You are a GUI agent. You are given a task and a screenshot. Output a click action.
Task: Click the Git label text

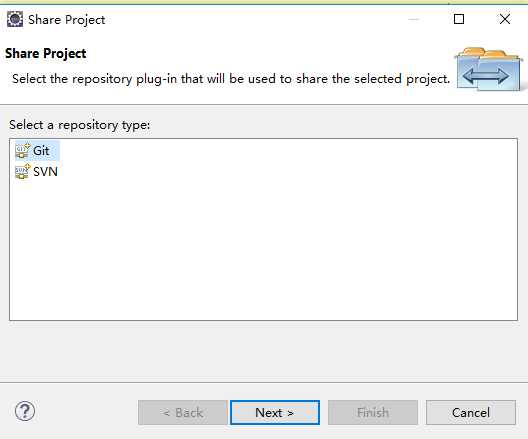coord(41,151)
